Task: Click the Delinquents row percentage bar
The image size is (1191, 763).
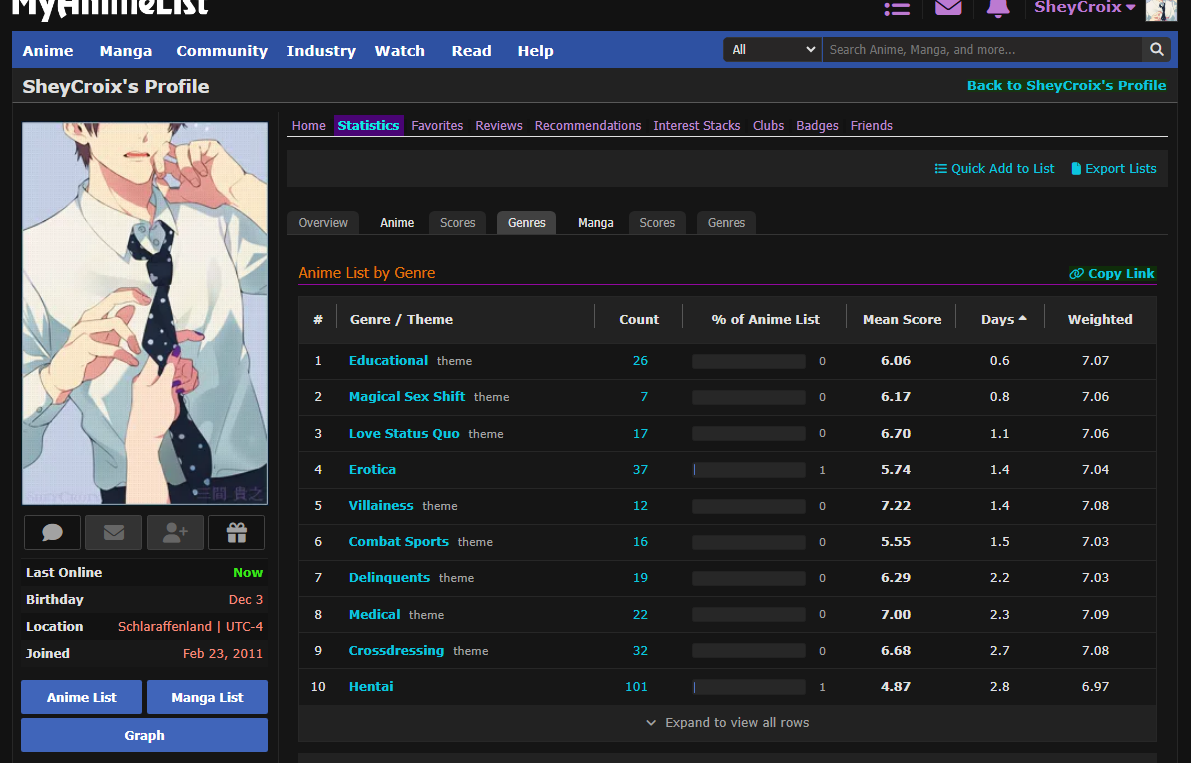Action: (x=749, y=578)
